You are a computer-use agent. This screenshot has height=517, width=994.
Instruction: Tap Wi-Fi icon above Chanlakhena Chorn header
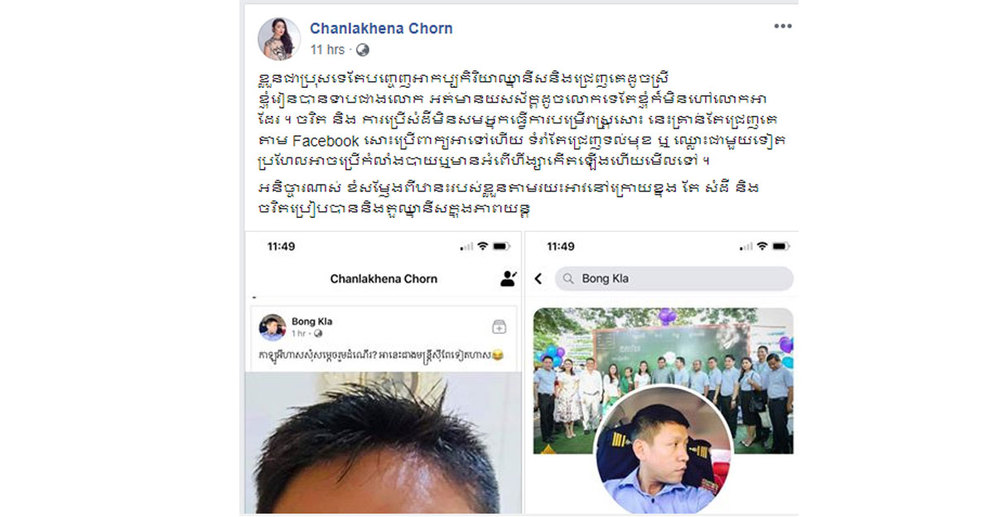(x=482, y=246)
